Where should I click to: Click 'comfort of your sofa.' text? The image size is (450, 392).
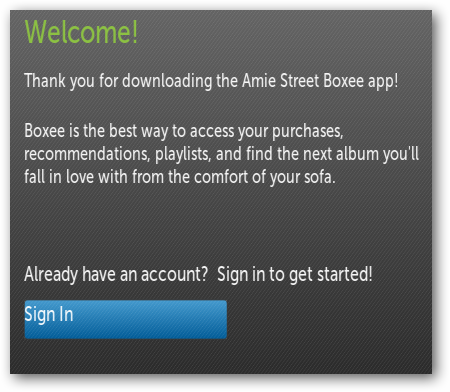coord(265,177)
